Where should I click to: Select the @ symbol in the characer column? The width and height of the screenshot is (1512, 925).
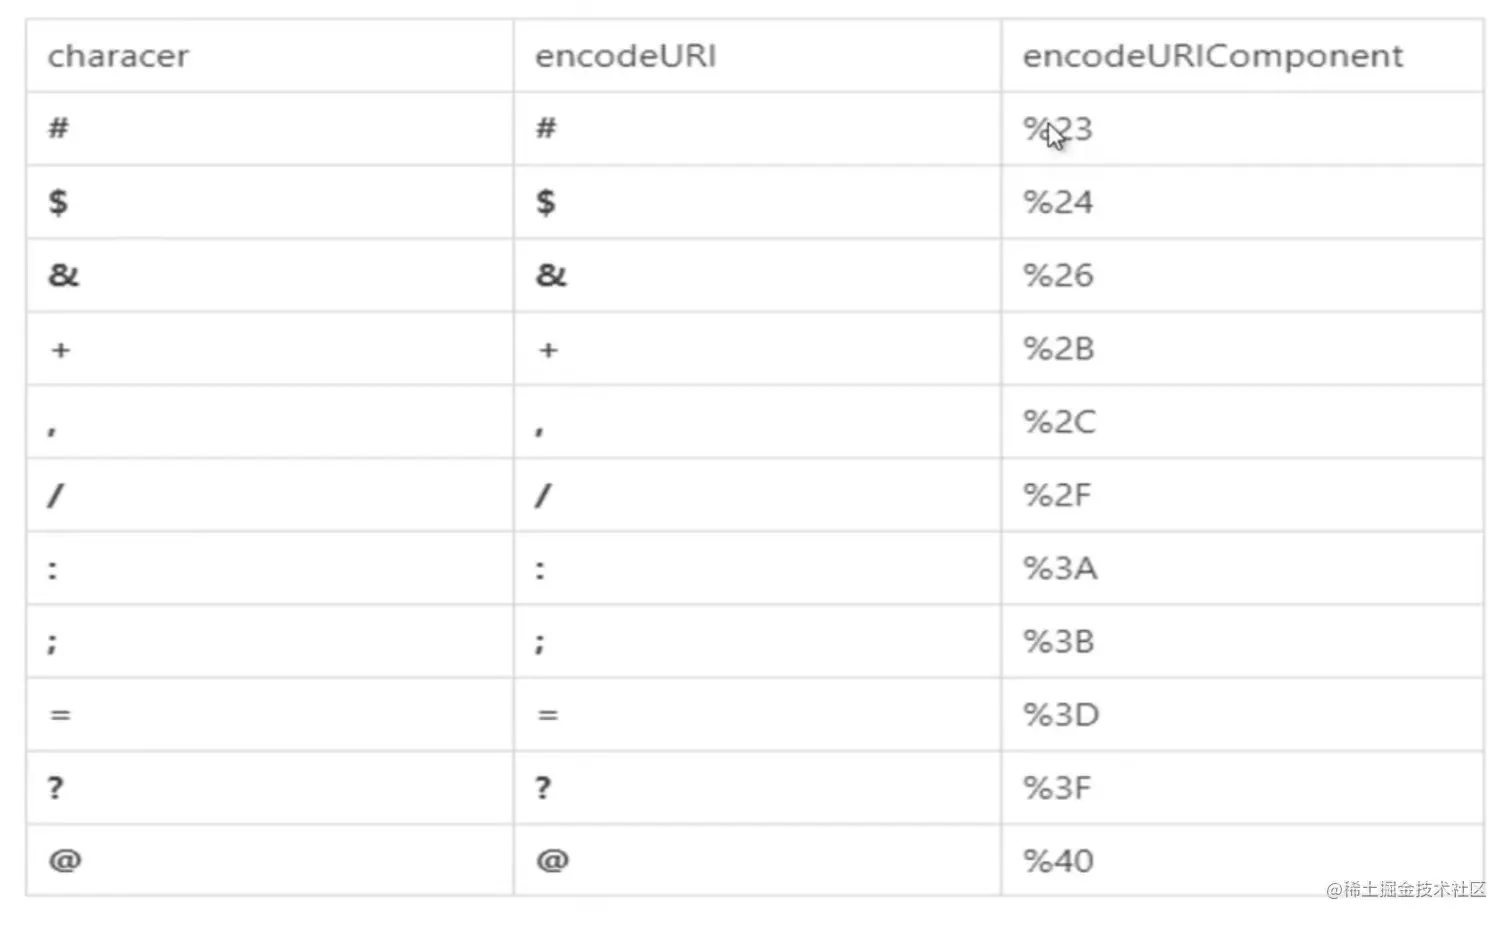[x=65, y=860]
